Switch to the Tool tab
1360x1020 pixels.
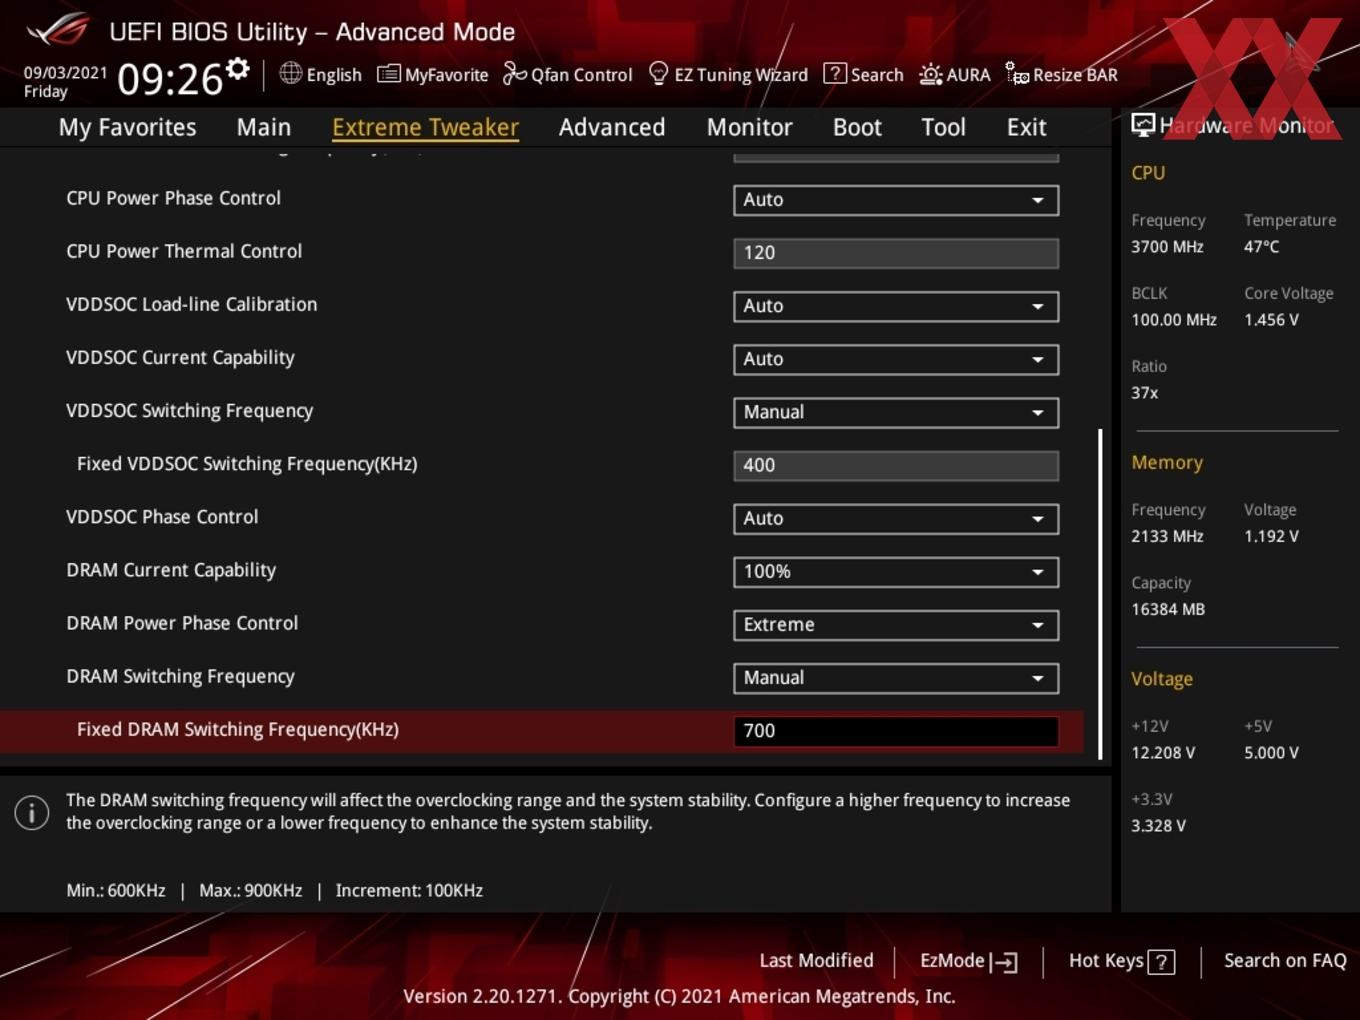coord(943,127)
